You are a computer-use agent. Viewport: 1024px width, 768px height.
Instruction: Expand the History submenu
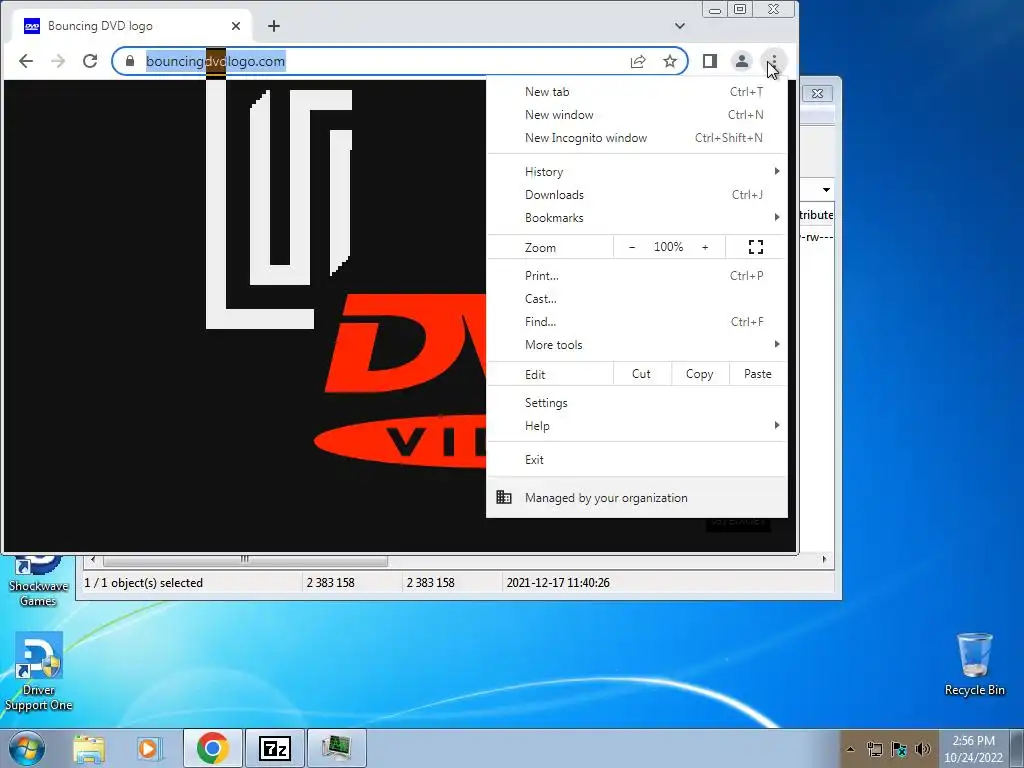637,172
